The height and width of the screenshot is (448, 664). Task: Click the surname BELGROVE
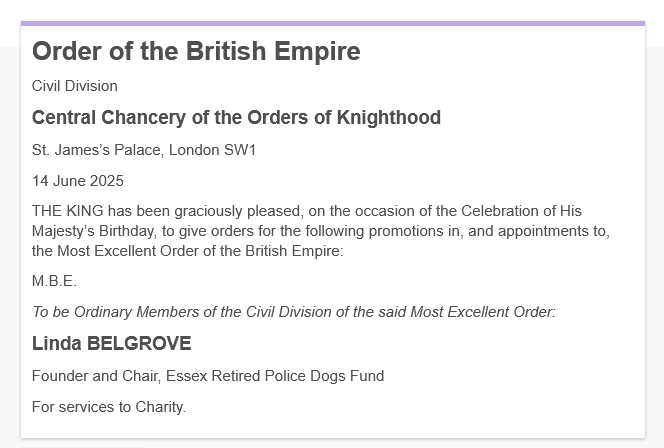click(x=139, y=343)
